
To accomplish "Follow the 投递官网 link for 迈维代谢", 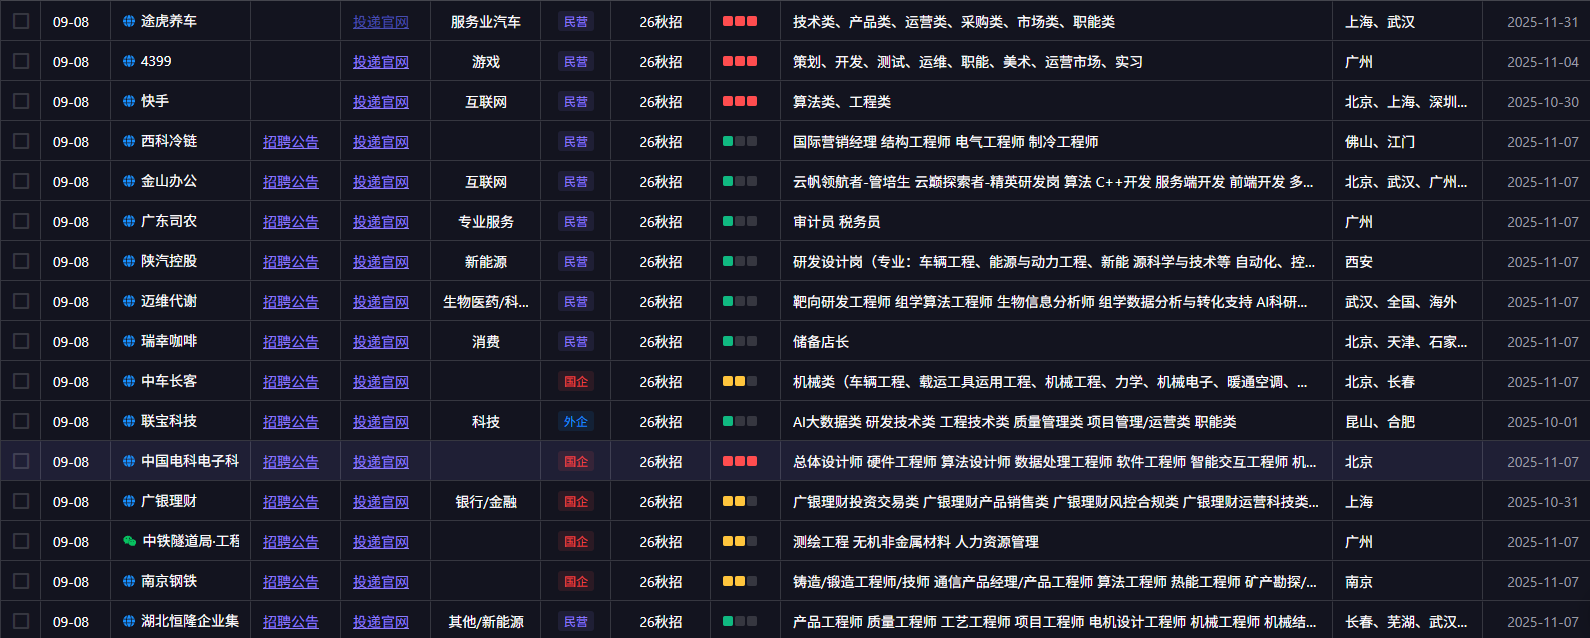I will coord(381,302).
